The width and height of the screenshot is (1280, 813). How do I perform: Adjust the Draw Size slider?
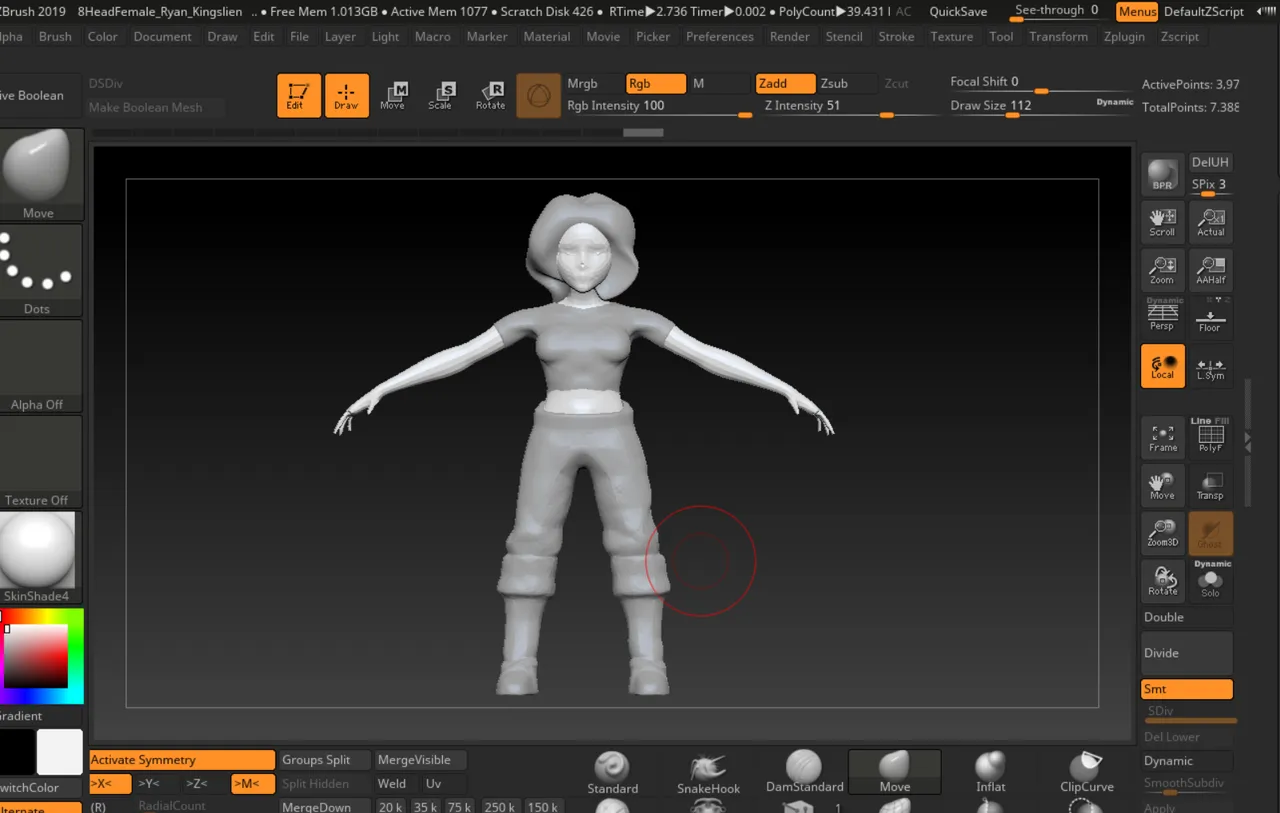[1040, 106]
